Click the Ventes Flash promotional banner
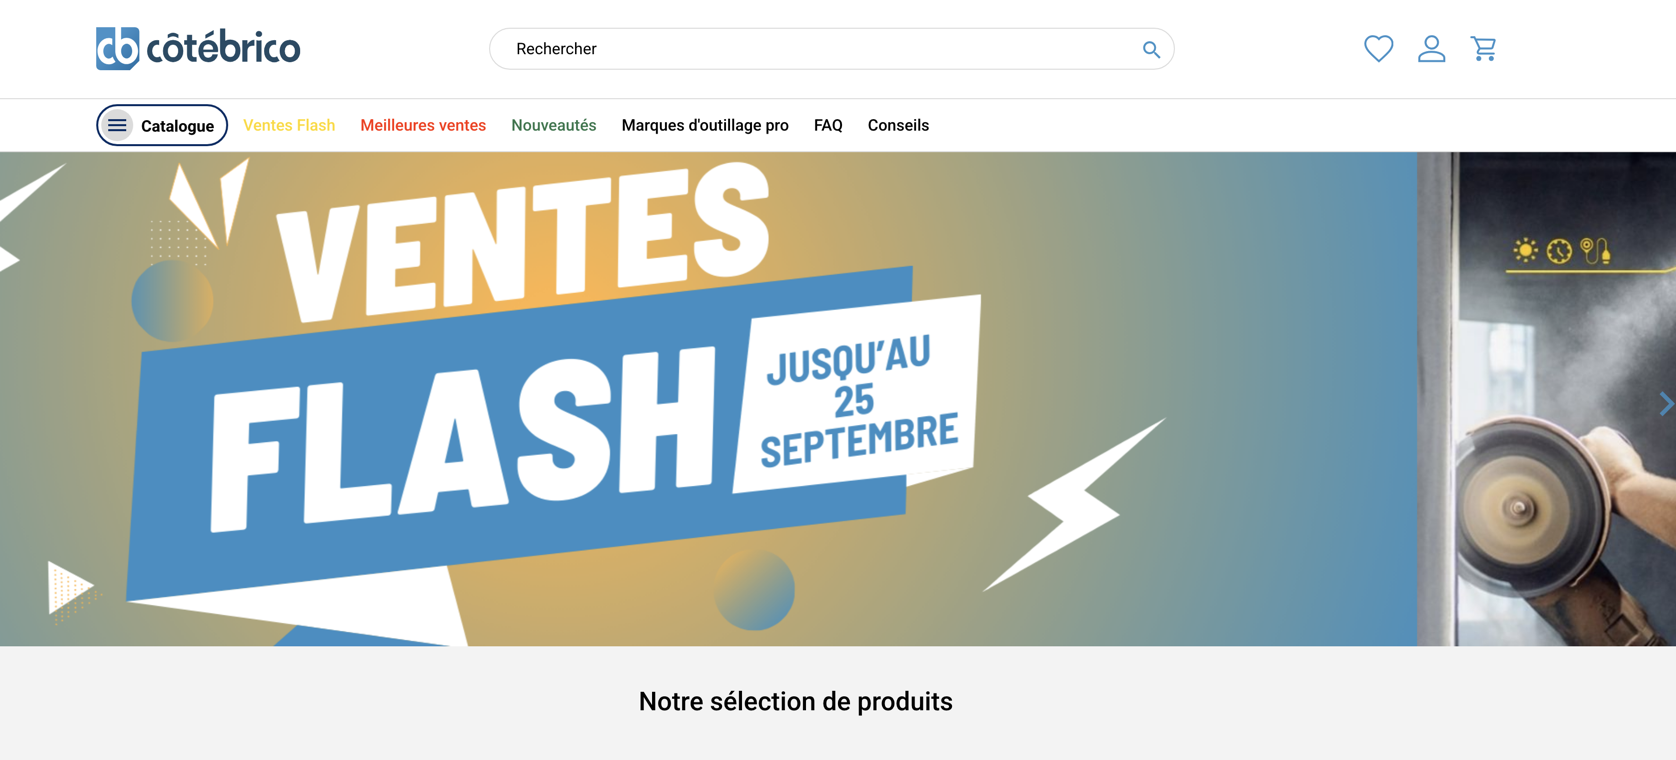This screenshot has width=1676, height=760. [708, 399]
